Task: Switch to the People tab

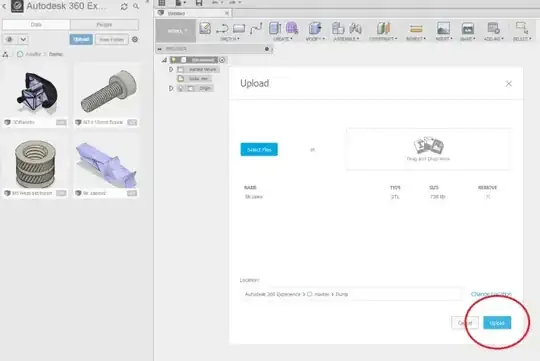Action: click(104, 24)
